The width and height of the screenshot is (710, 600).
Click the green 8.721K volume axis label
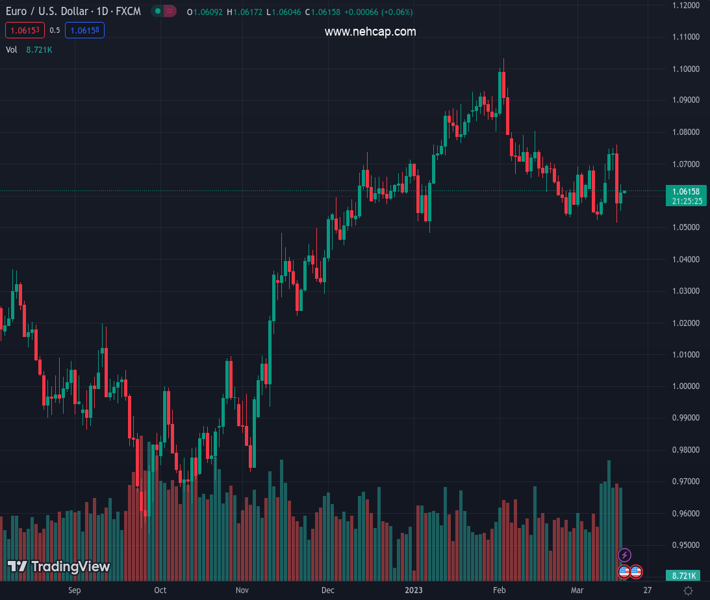[x=686, y=575]
